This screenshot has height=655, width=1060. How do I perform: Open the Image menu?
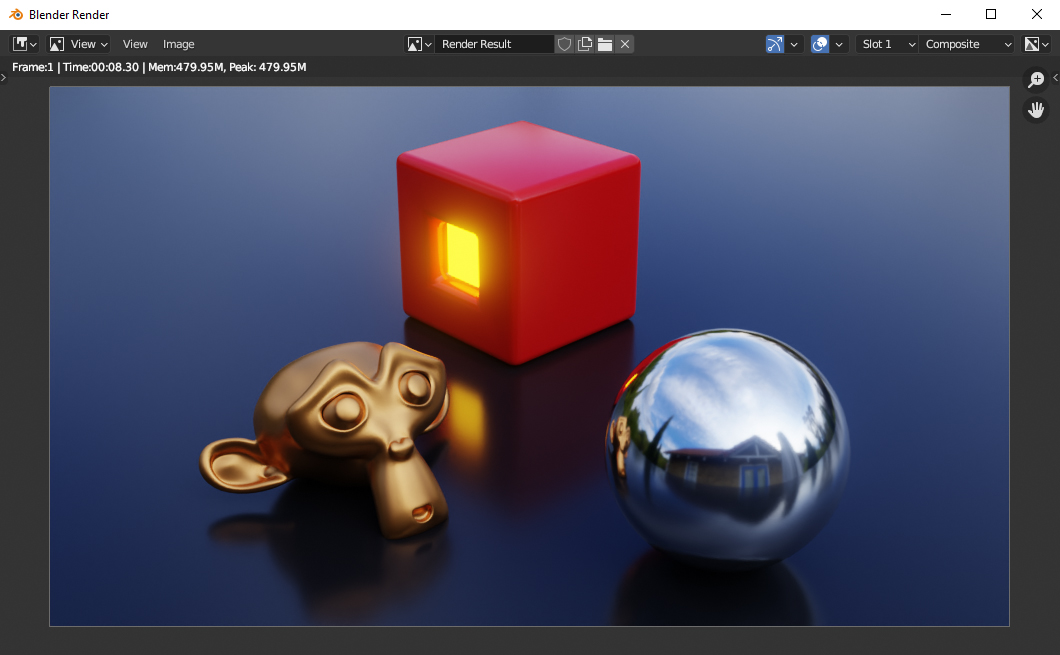point(178,43)
